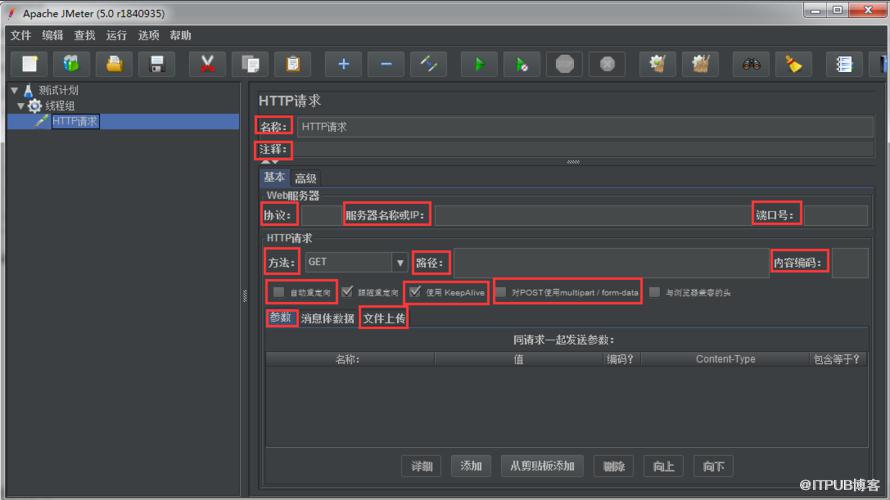Click the Content-Type column header
The height and width of the screenshot is (500, 890).
[725, 359]
